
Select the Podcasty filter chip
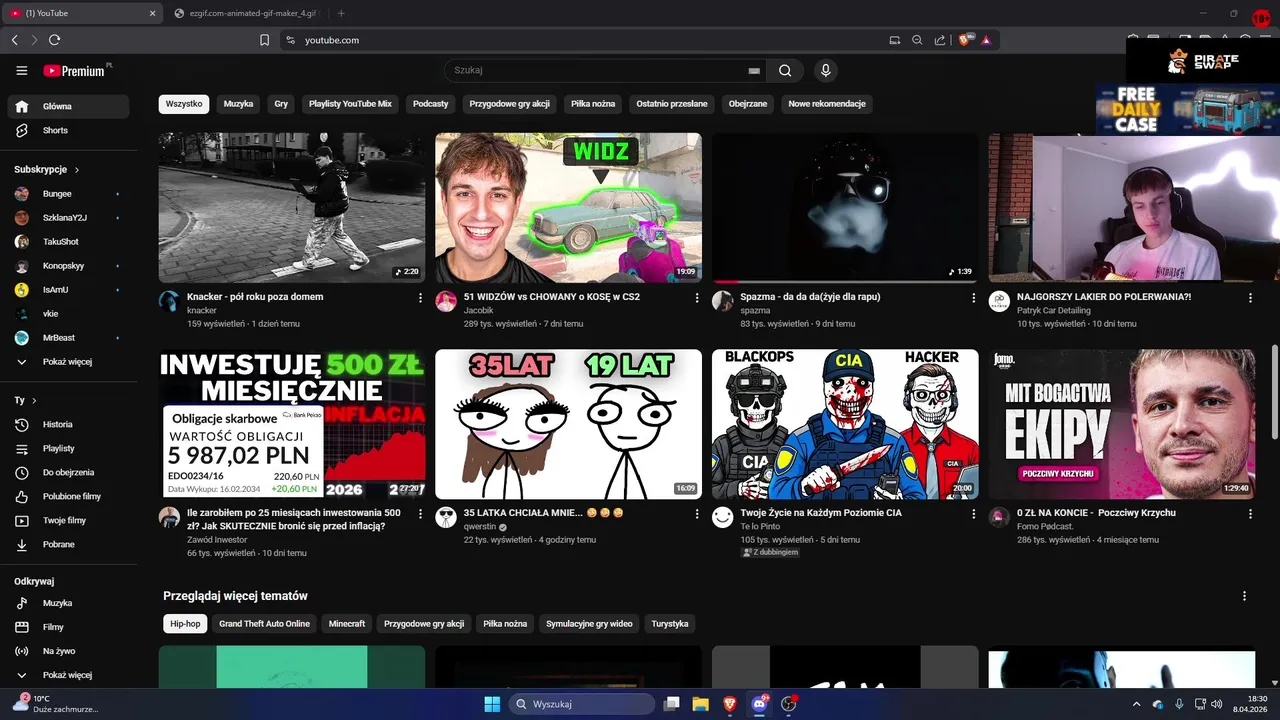[x=431, y=104]
